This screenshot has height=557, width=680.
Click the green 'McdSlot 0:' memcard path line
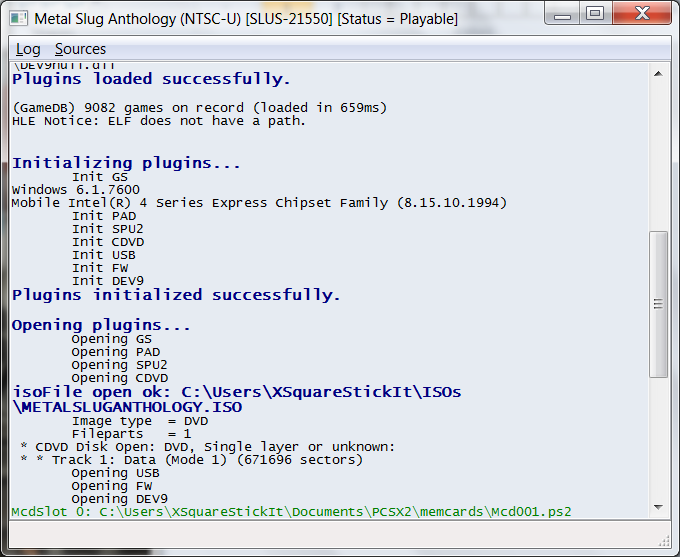click(x=291, y=512)
